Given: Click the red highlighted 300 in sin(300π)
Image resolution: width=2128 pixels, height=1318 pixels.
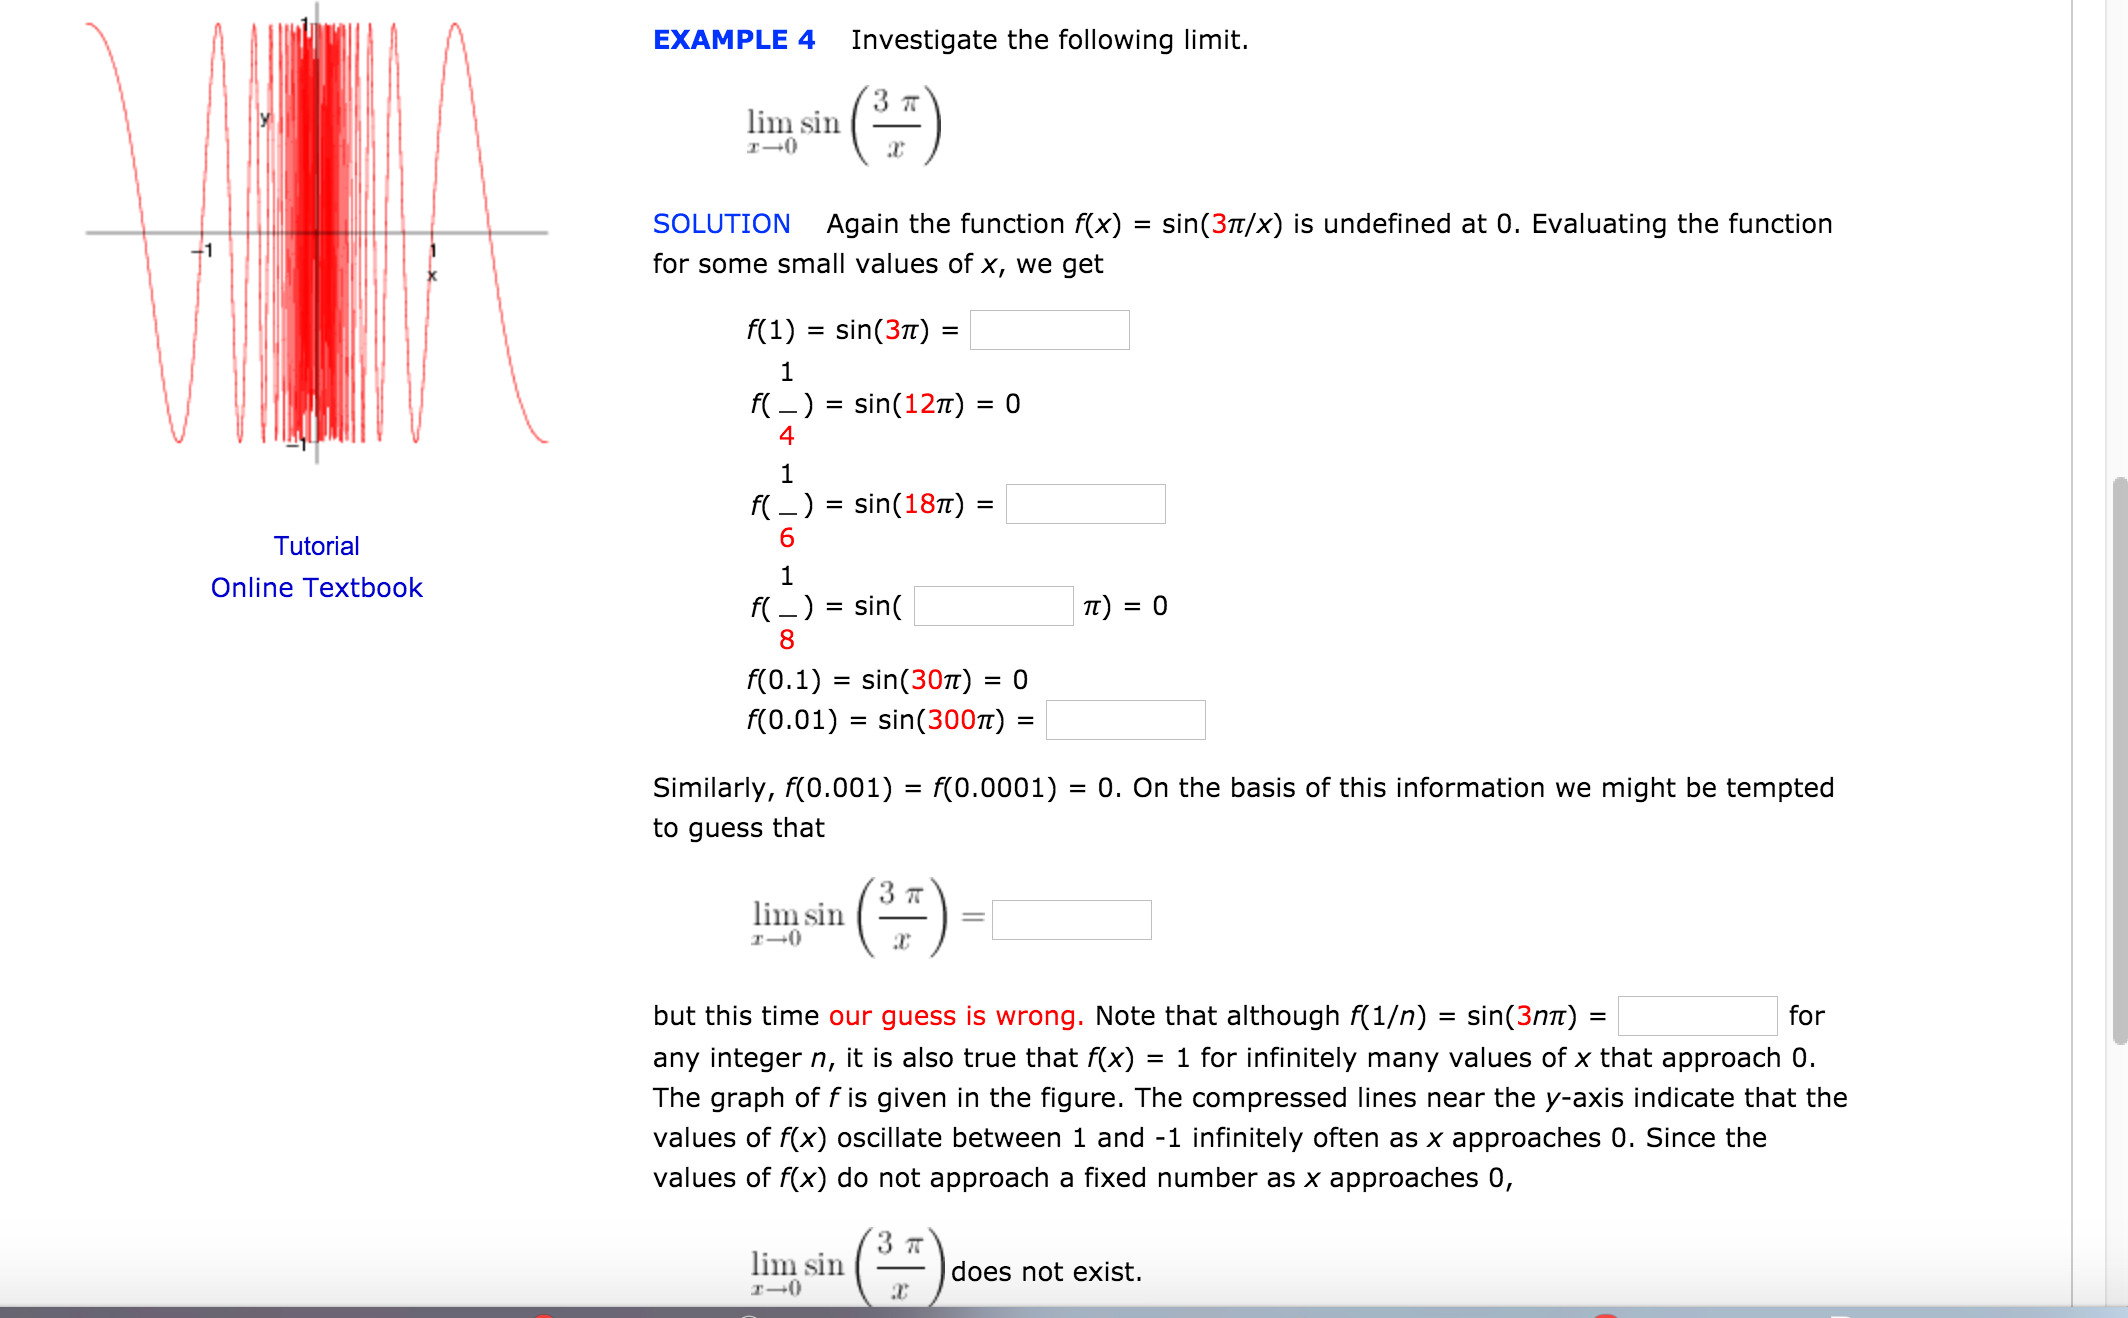Looking at the screenshot, I should [948, 730].
